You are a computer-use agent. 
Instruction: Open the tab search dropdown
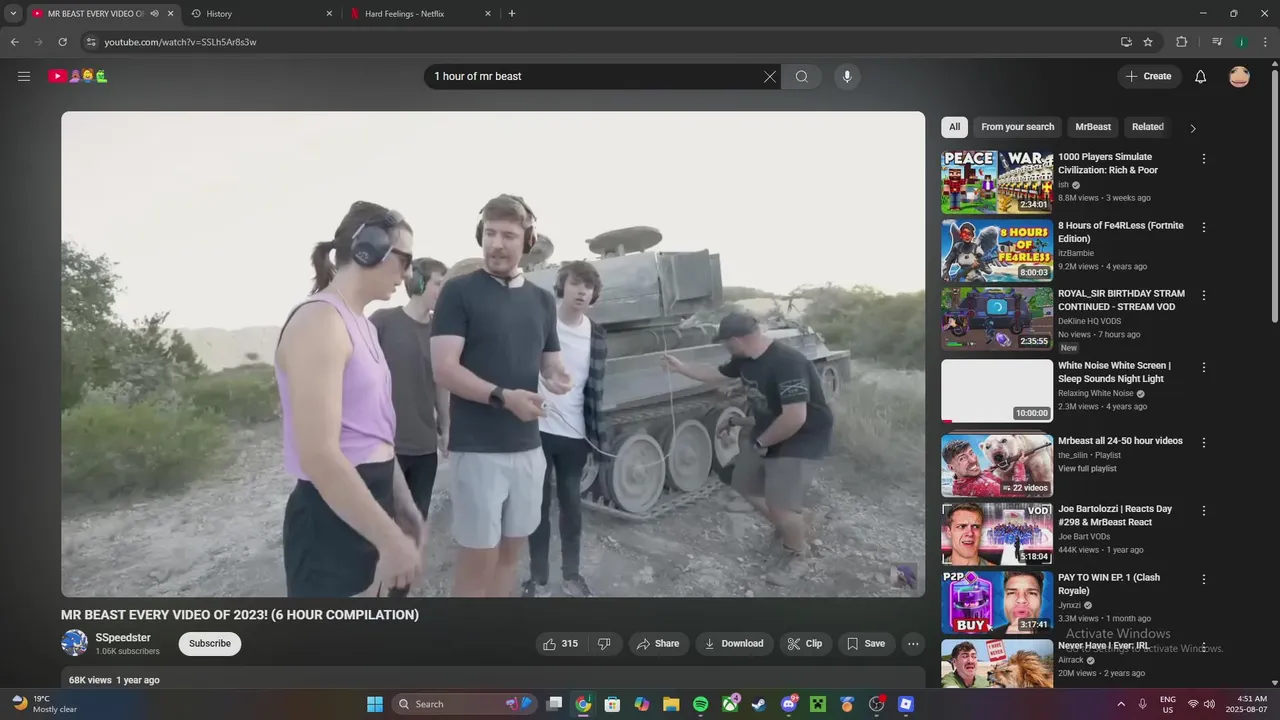coord(13,14)
